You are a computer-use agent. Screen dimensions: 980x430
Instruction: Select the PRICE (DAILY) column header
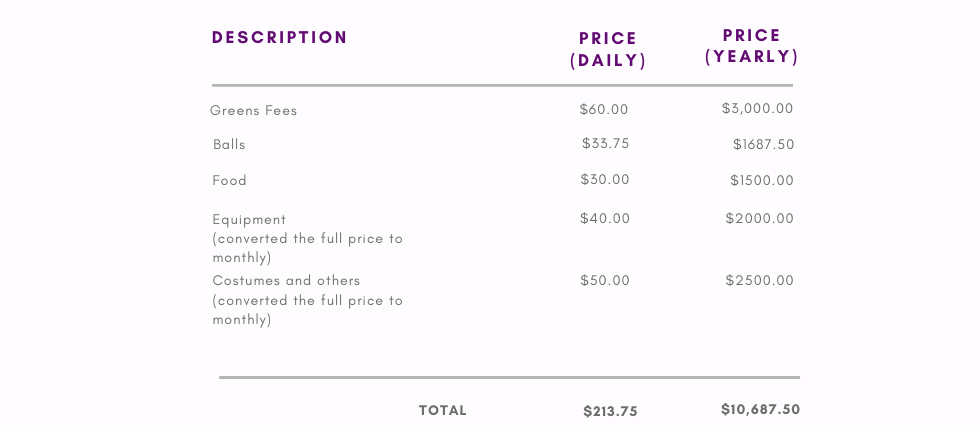[x=608, y=49]
